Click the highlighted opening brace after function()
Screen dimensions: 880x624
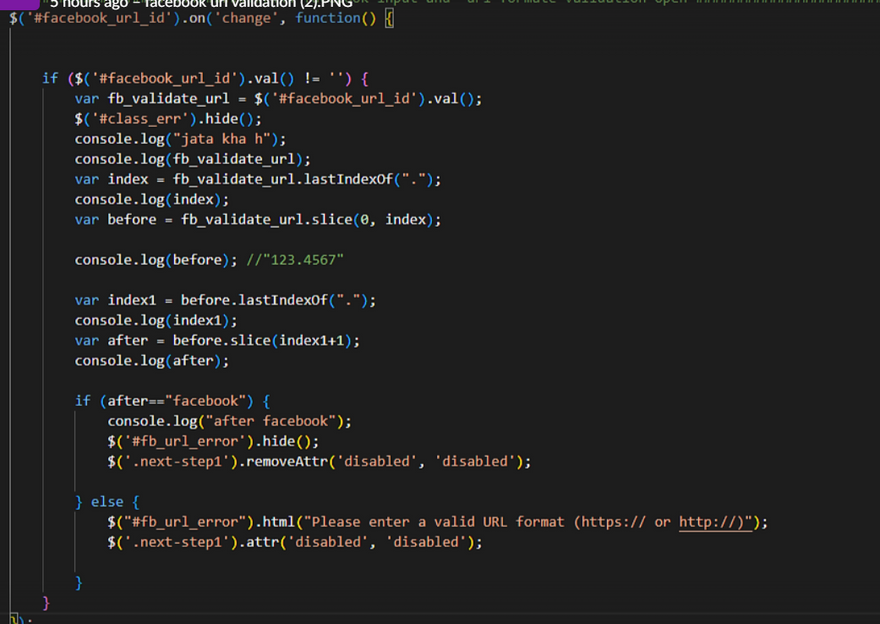(389, 19)
